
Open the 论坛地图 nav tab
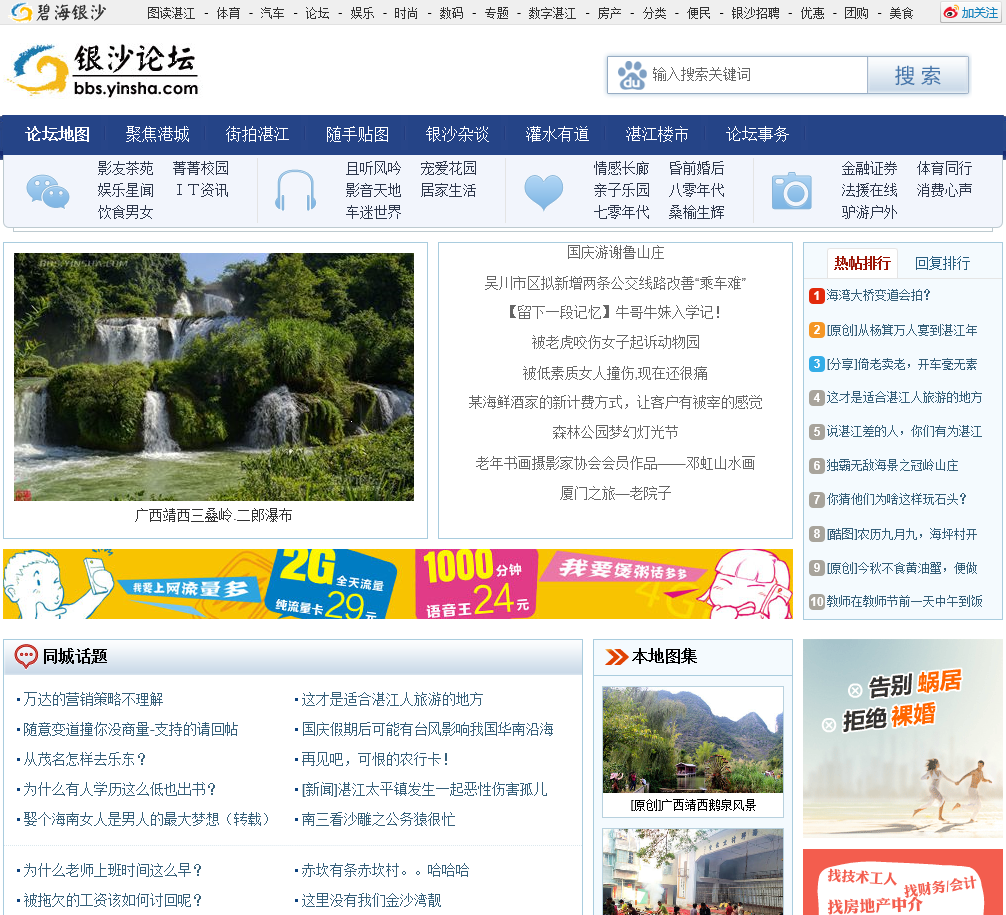point(57,134)
